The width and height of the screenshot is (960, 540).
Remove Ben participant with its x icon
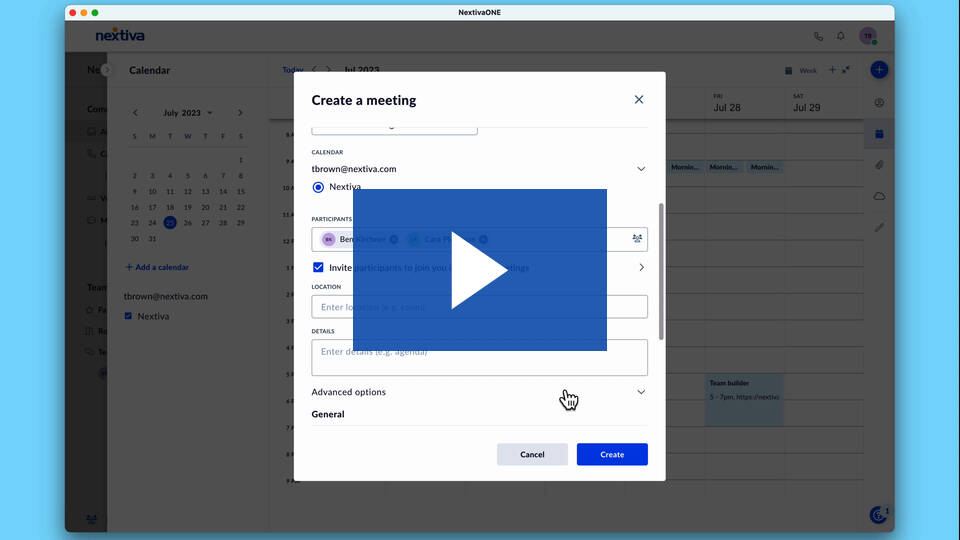coord(394,239)
